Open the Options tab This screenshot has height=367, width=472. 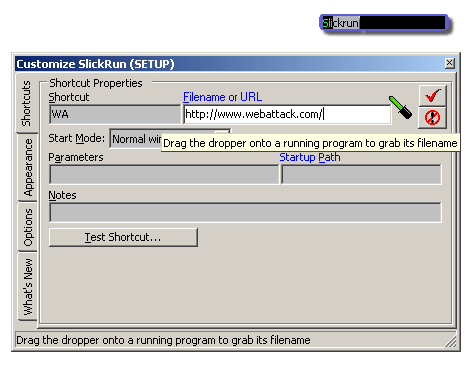pyautogui.click(x=28, y=227)
